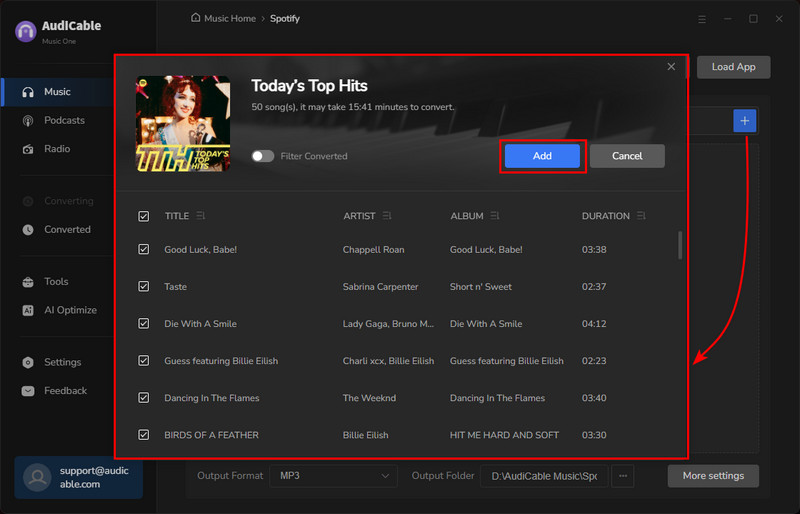
Task: Uncheck Guess featuring Billie Eilish checkbox
Action: point(144,361)
